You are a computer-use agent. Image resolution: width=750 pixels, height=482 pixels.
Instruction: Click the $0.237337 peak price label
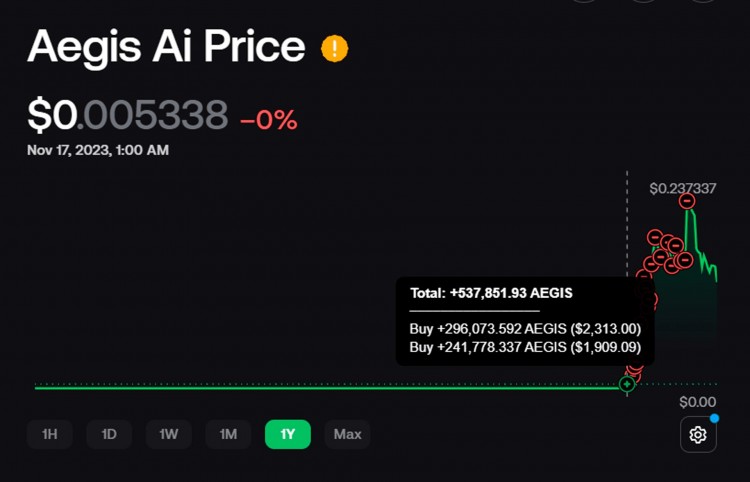682,188
